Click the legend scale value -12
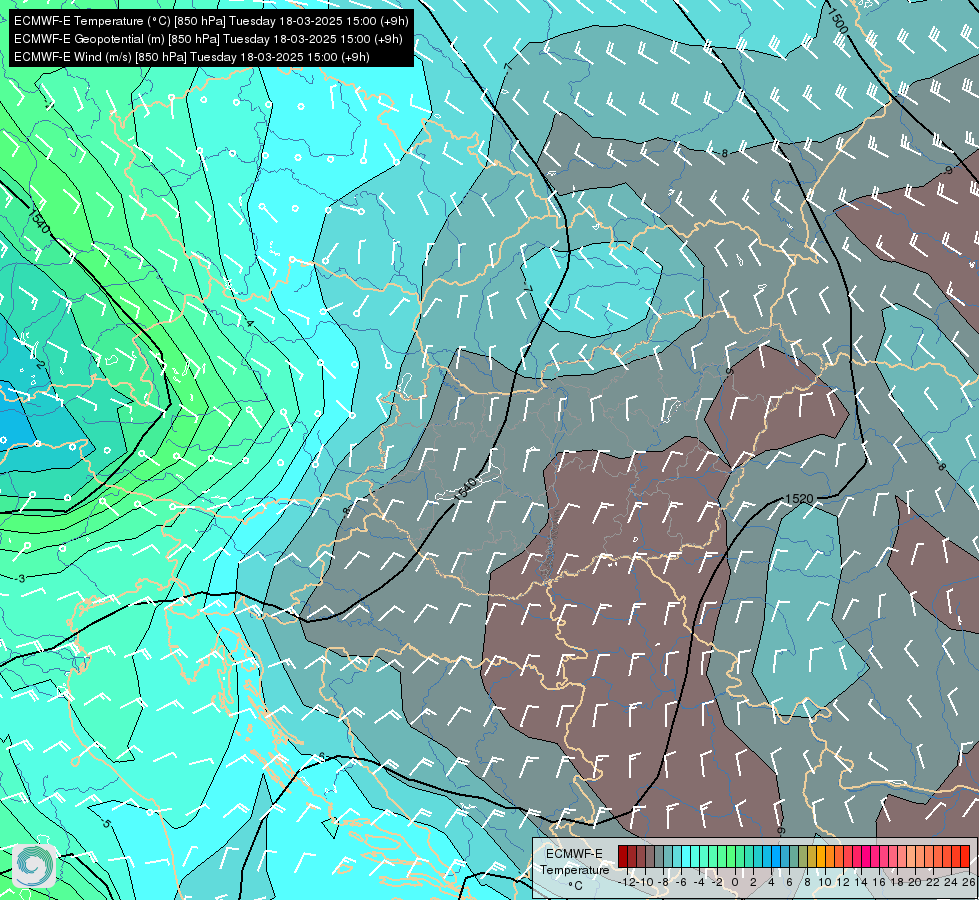 coord(627,882)
